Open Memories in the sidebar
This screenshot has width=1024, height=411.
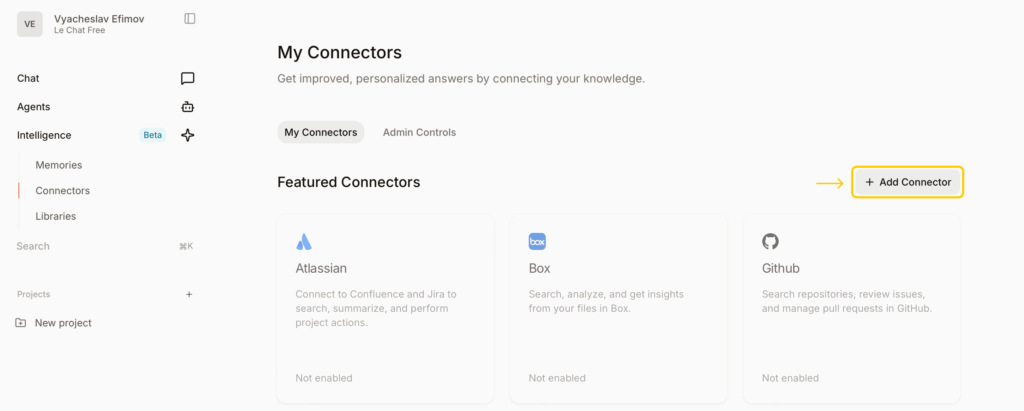tap(59, 165)
